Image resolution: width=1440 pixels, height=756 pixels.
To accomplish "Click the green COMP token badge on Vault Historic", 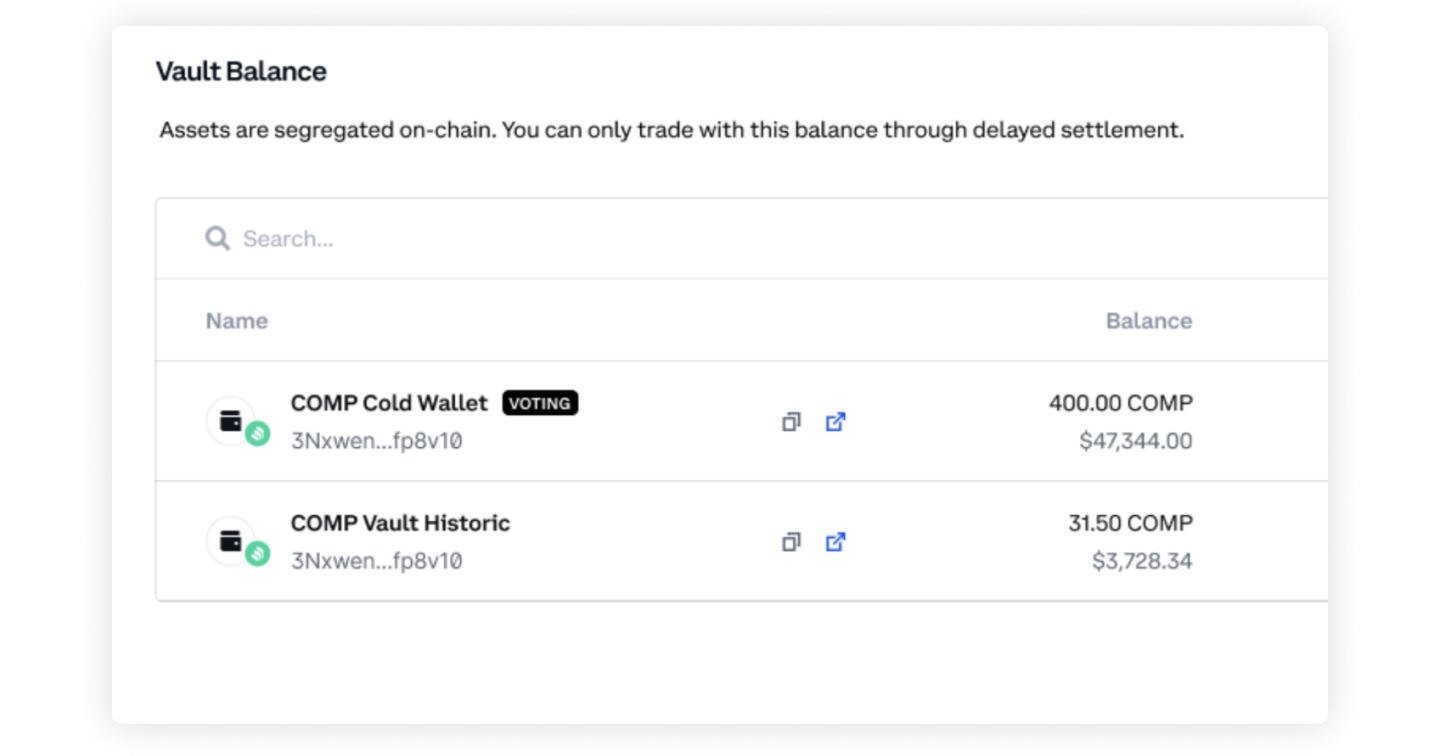I will 258,554.
